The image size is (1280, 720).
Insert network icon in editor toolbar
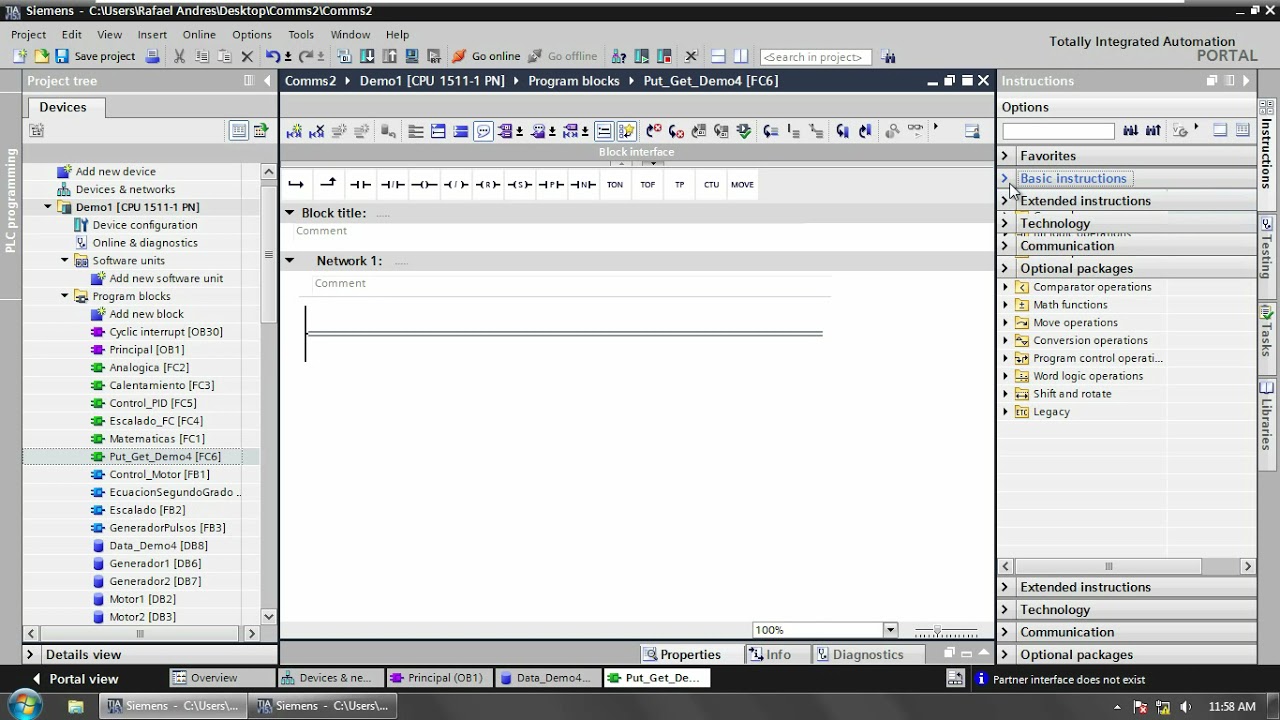(294, 131)
